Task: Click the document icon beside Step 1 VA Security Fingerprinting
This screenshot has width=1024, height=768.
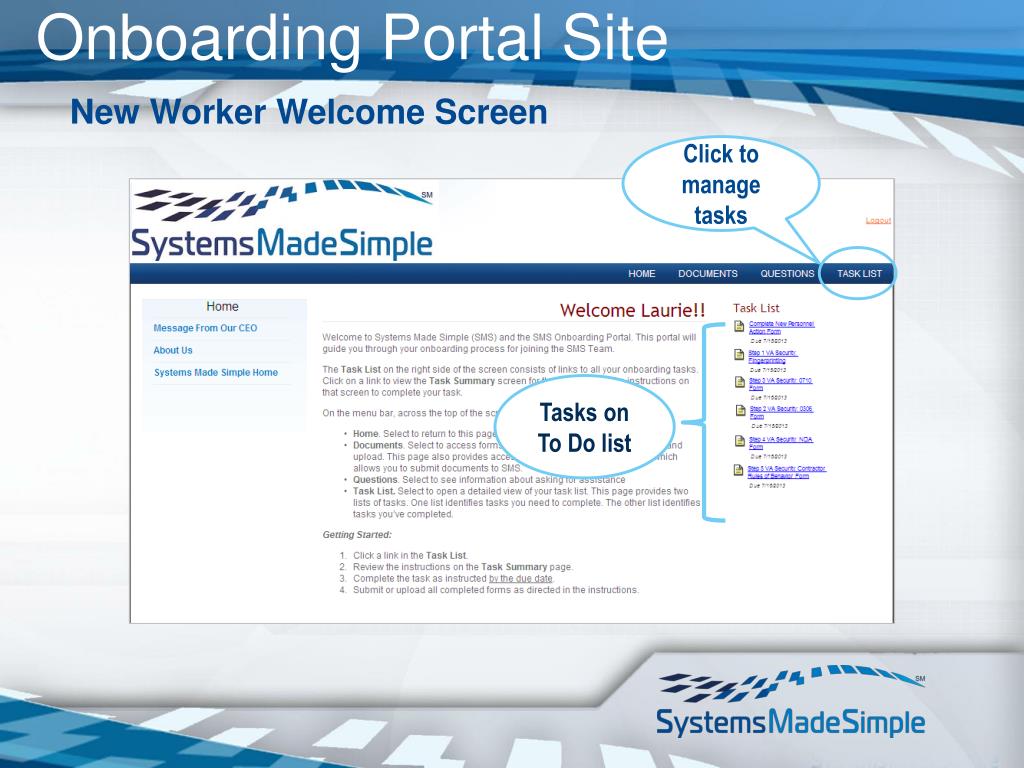Action: [739, 355]
